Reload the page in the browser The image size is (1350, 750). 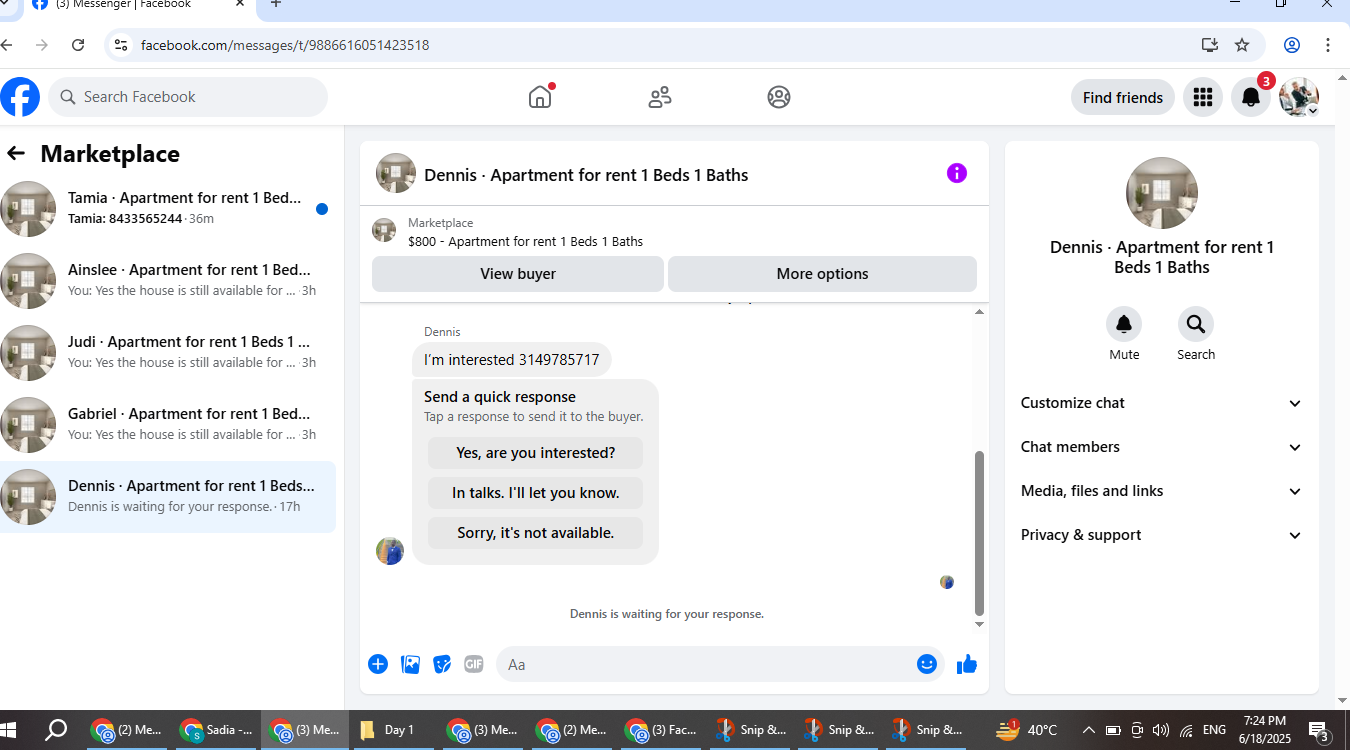pyautogui.click(x=78, y=45)
